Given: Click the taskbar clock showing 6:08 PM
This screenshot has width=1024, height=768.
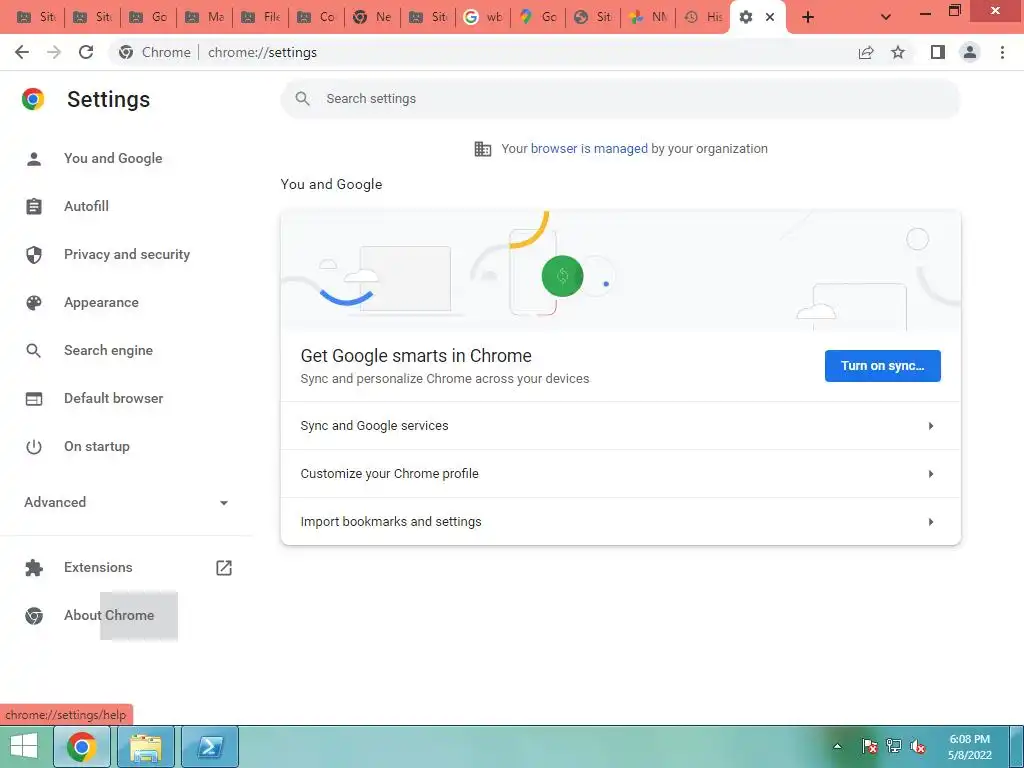Looking at the screenshot, I should point(970,746).
